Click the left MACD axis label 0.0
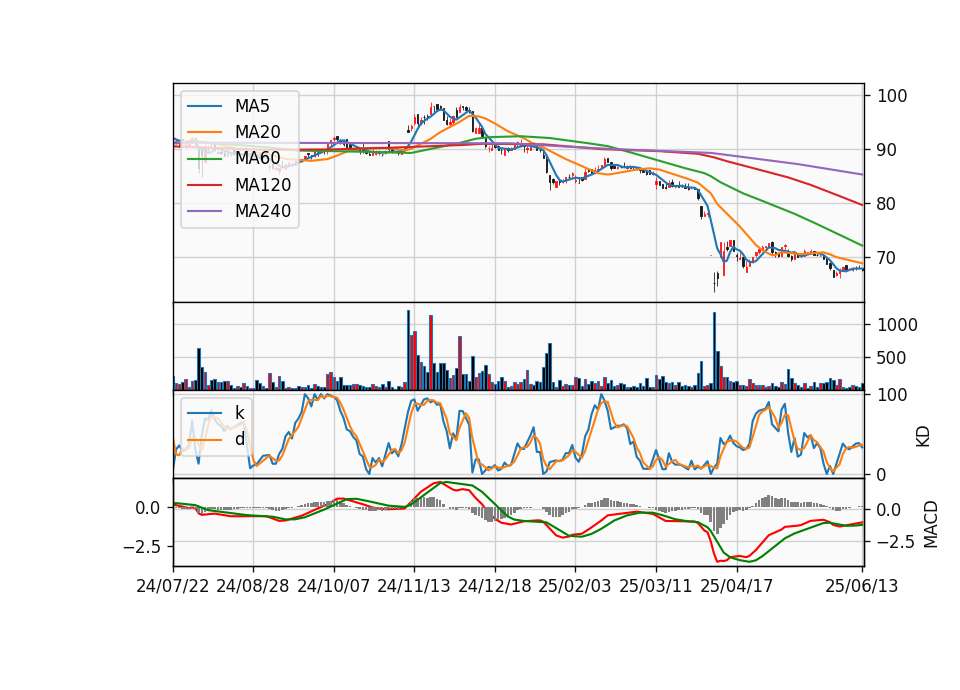This screenshot has width=960, height=690. coord(148,508)
